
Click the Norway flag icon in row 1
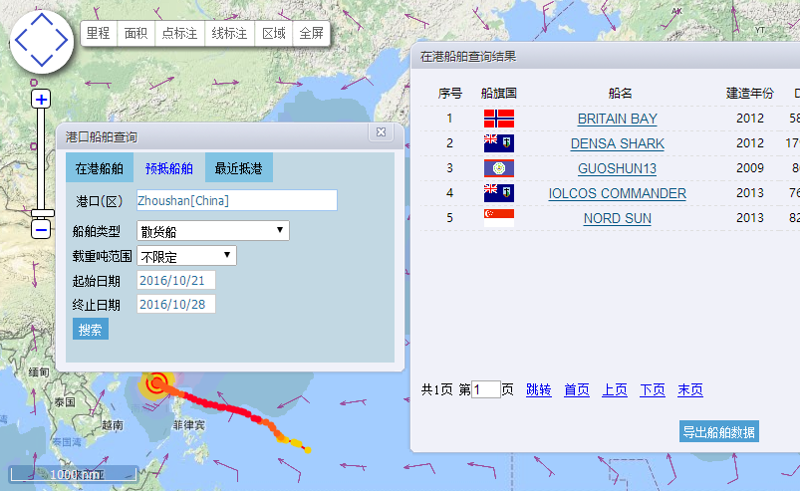498,118
